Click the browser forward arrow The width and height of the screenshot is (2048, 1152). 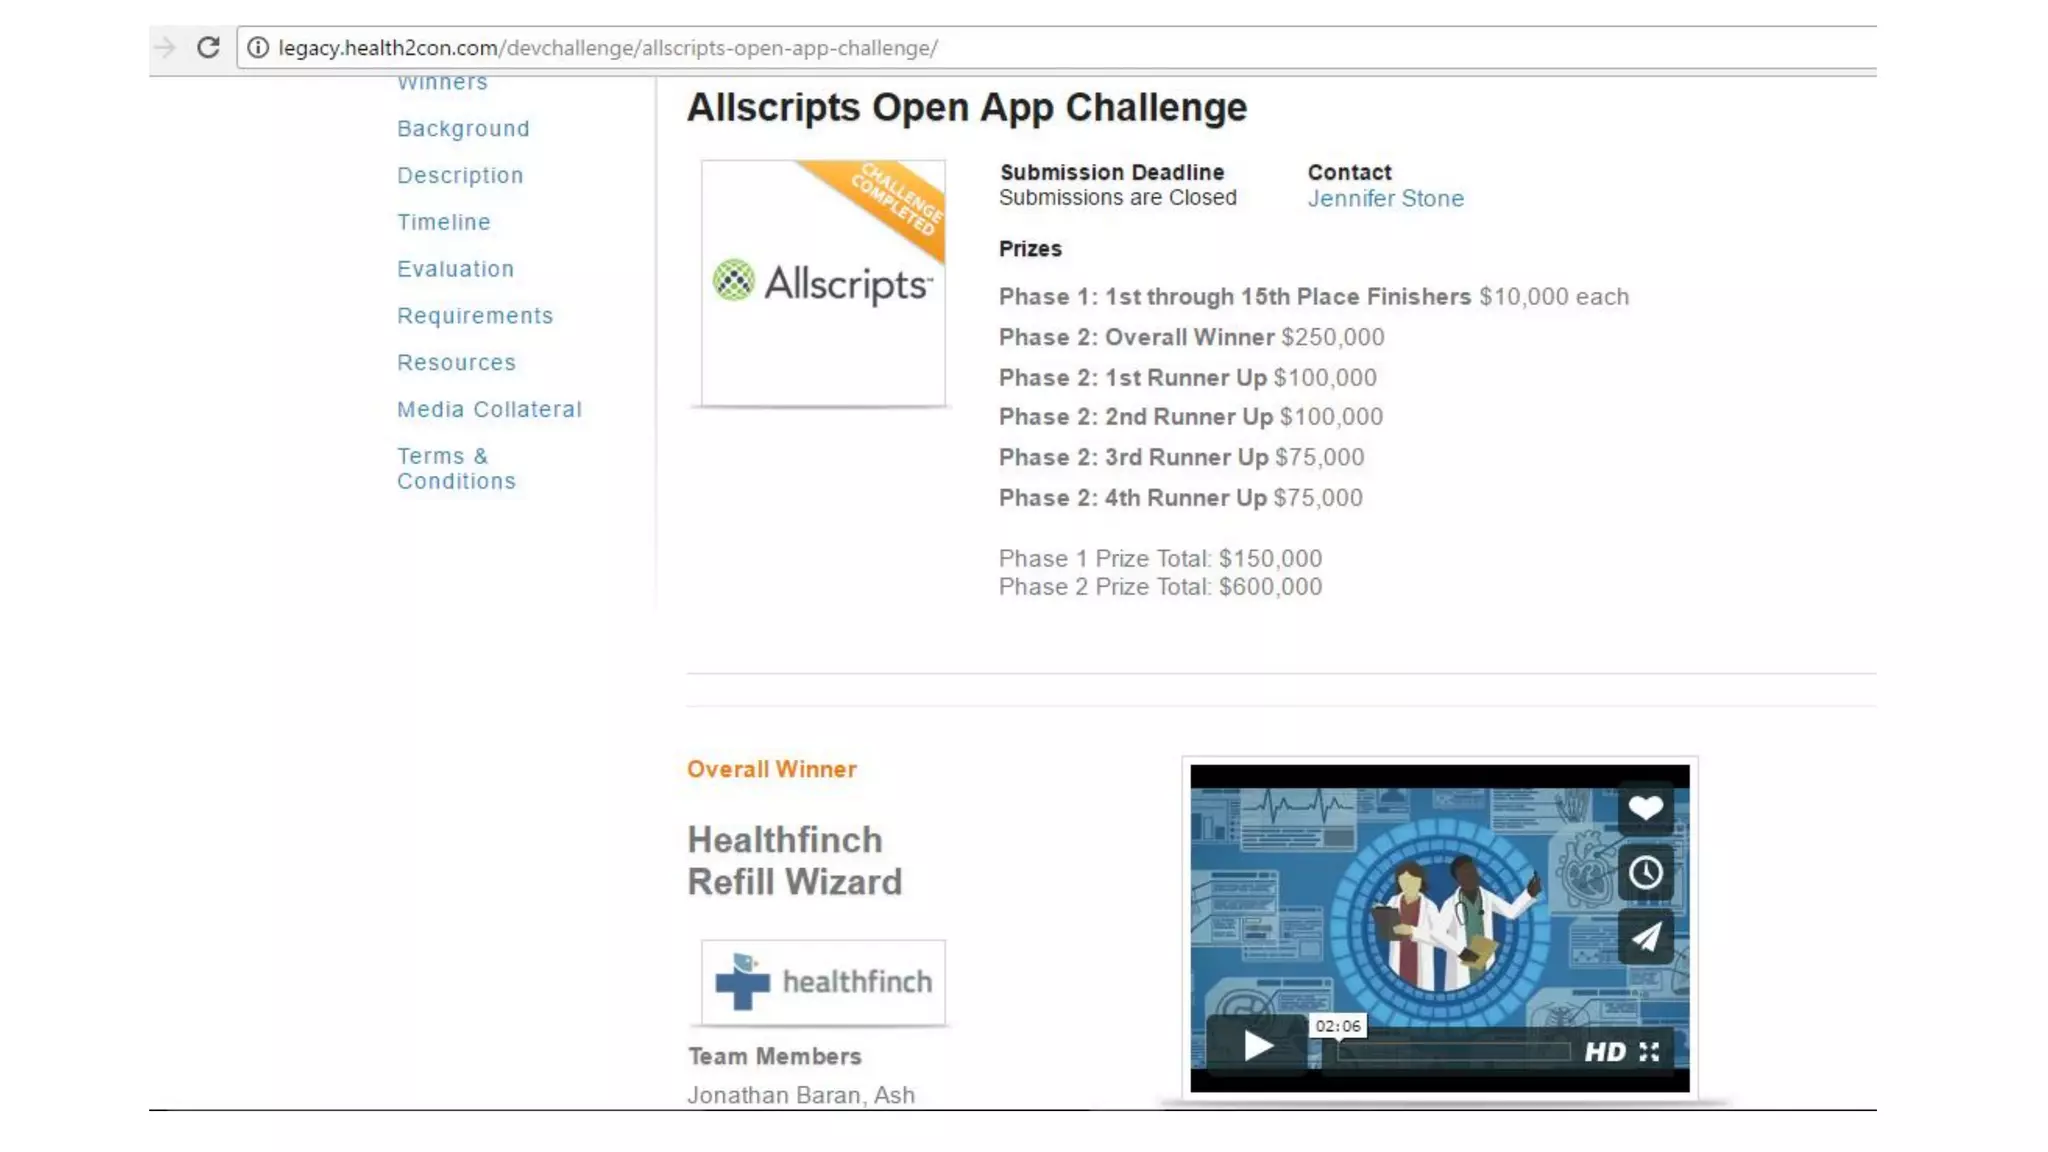point(165,47)
